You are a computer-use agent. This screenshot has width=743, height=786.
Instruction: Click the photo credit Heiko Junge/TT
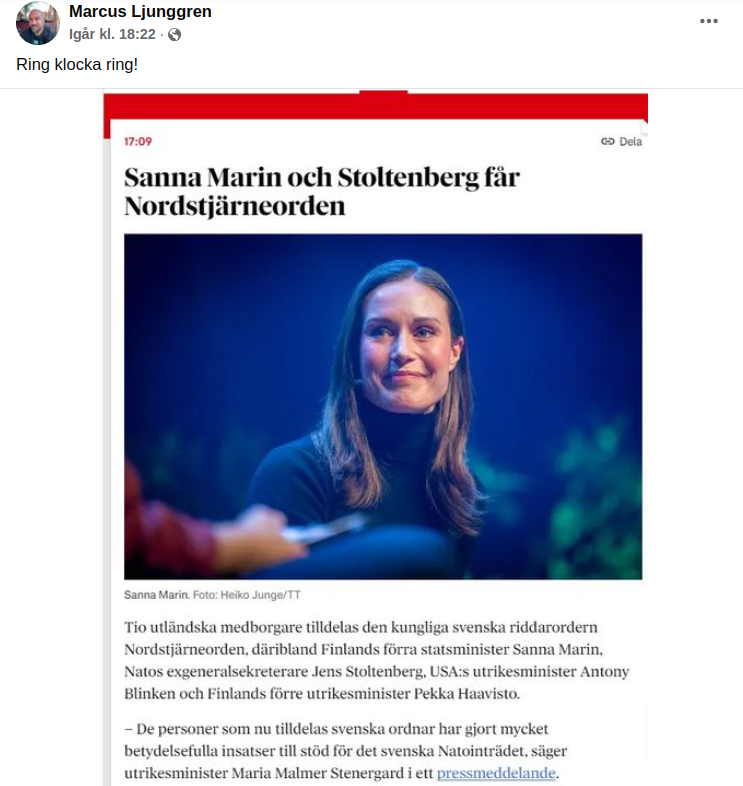point(264,595)
